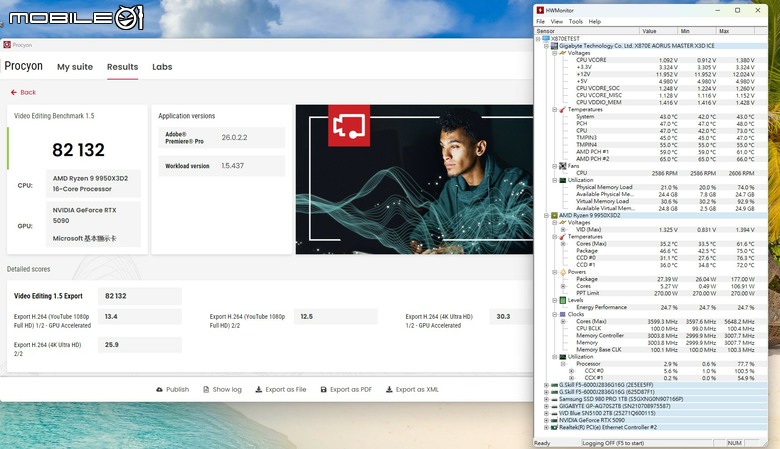Viewport: 780px width, 449px height.
Task: Click the Samsung SSD 980 PRO drive icon
Action: tap(554, 399)
